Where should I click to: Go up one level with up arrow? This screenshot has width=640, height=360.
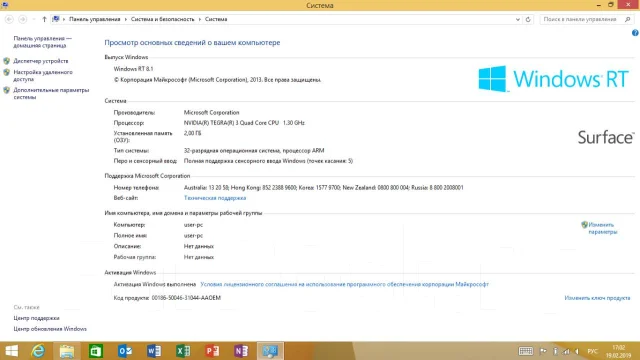(44, 19)
